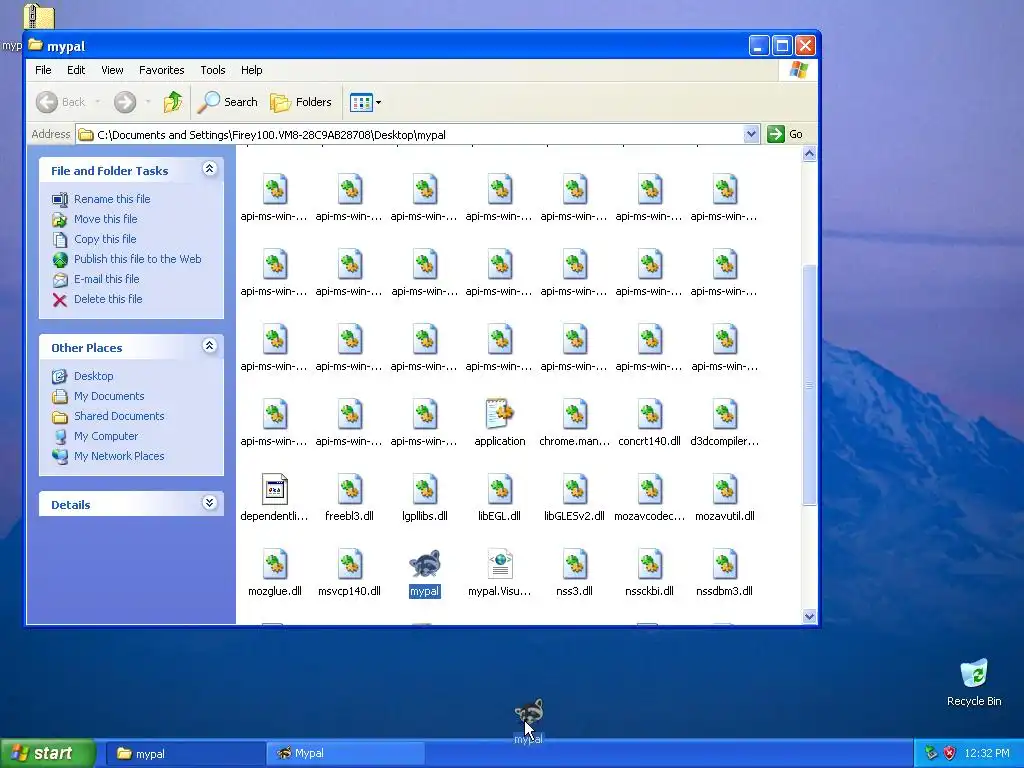Select libGLESv2.dll file

pos(575,497)
